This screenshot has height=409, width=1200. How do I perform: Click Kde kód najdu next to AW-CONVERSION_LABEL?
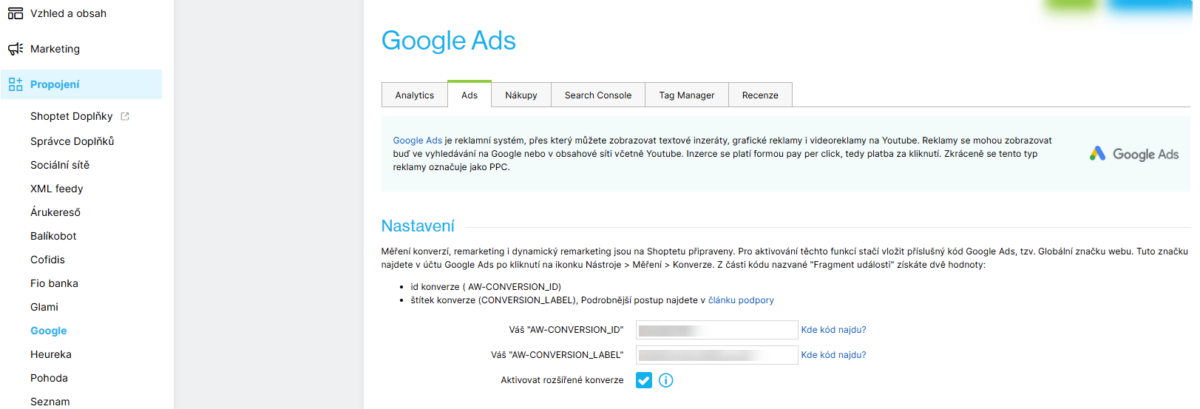click(834, 354)
